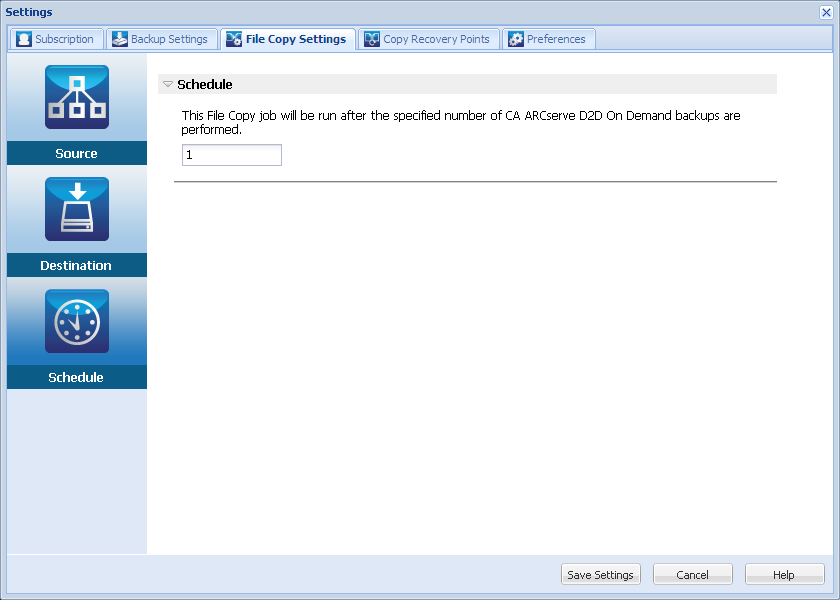This screenshot has width=840, height=600.
Task: Click the chevron beside Schedule header
Action: pos(167,84)
